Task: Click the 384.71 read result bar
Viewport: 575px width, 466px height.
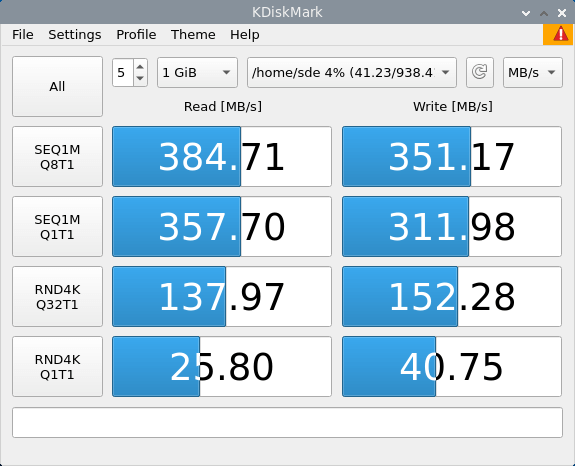Action: (x=222, y=157)
